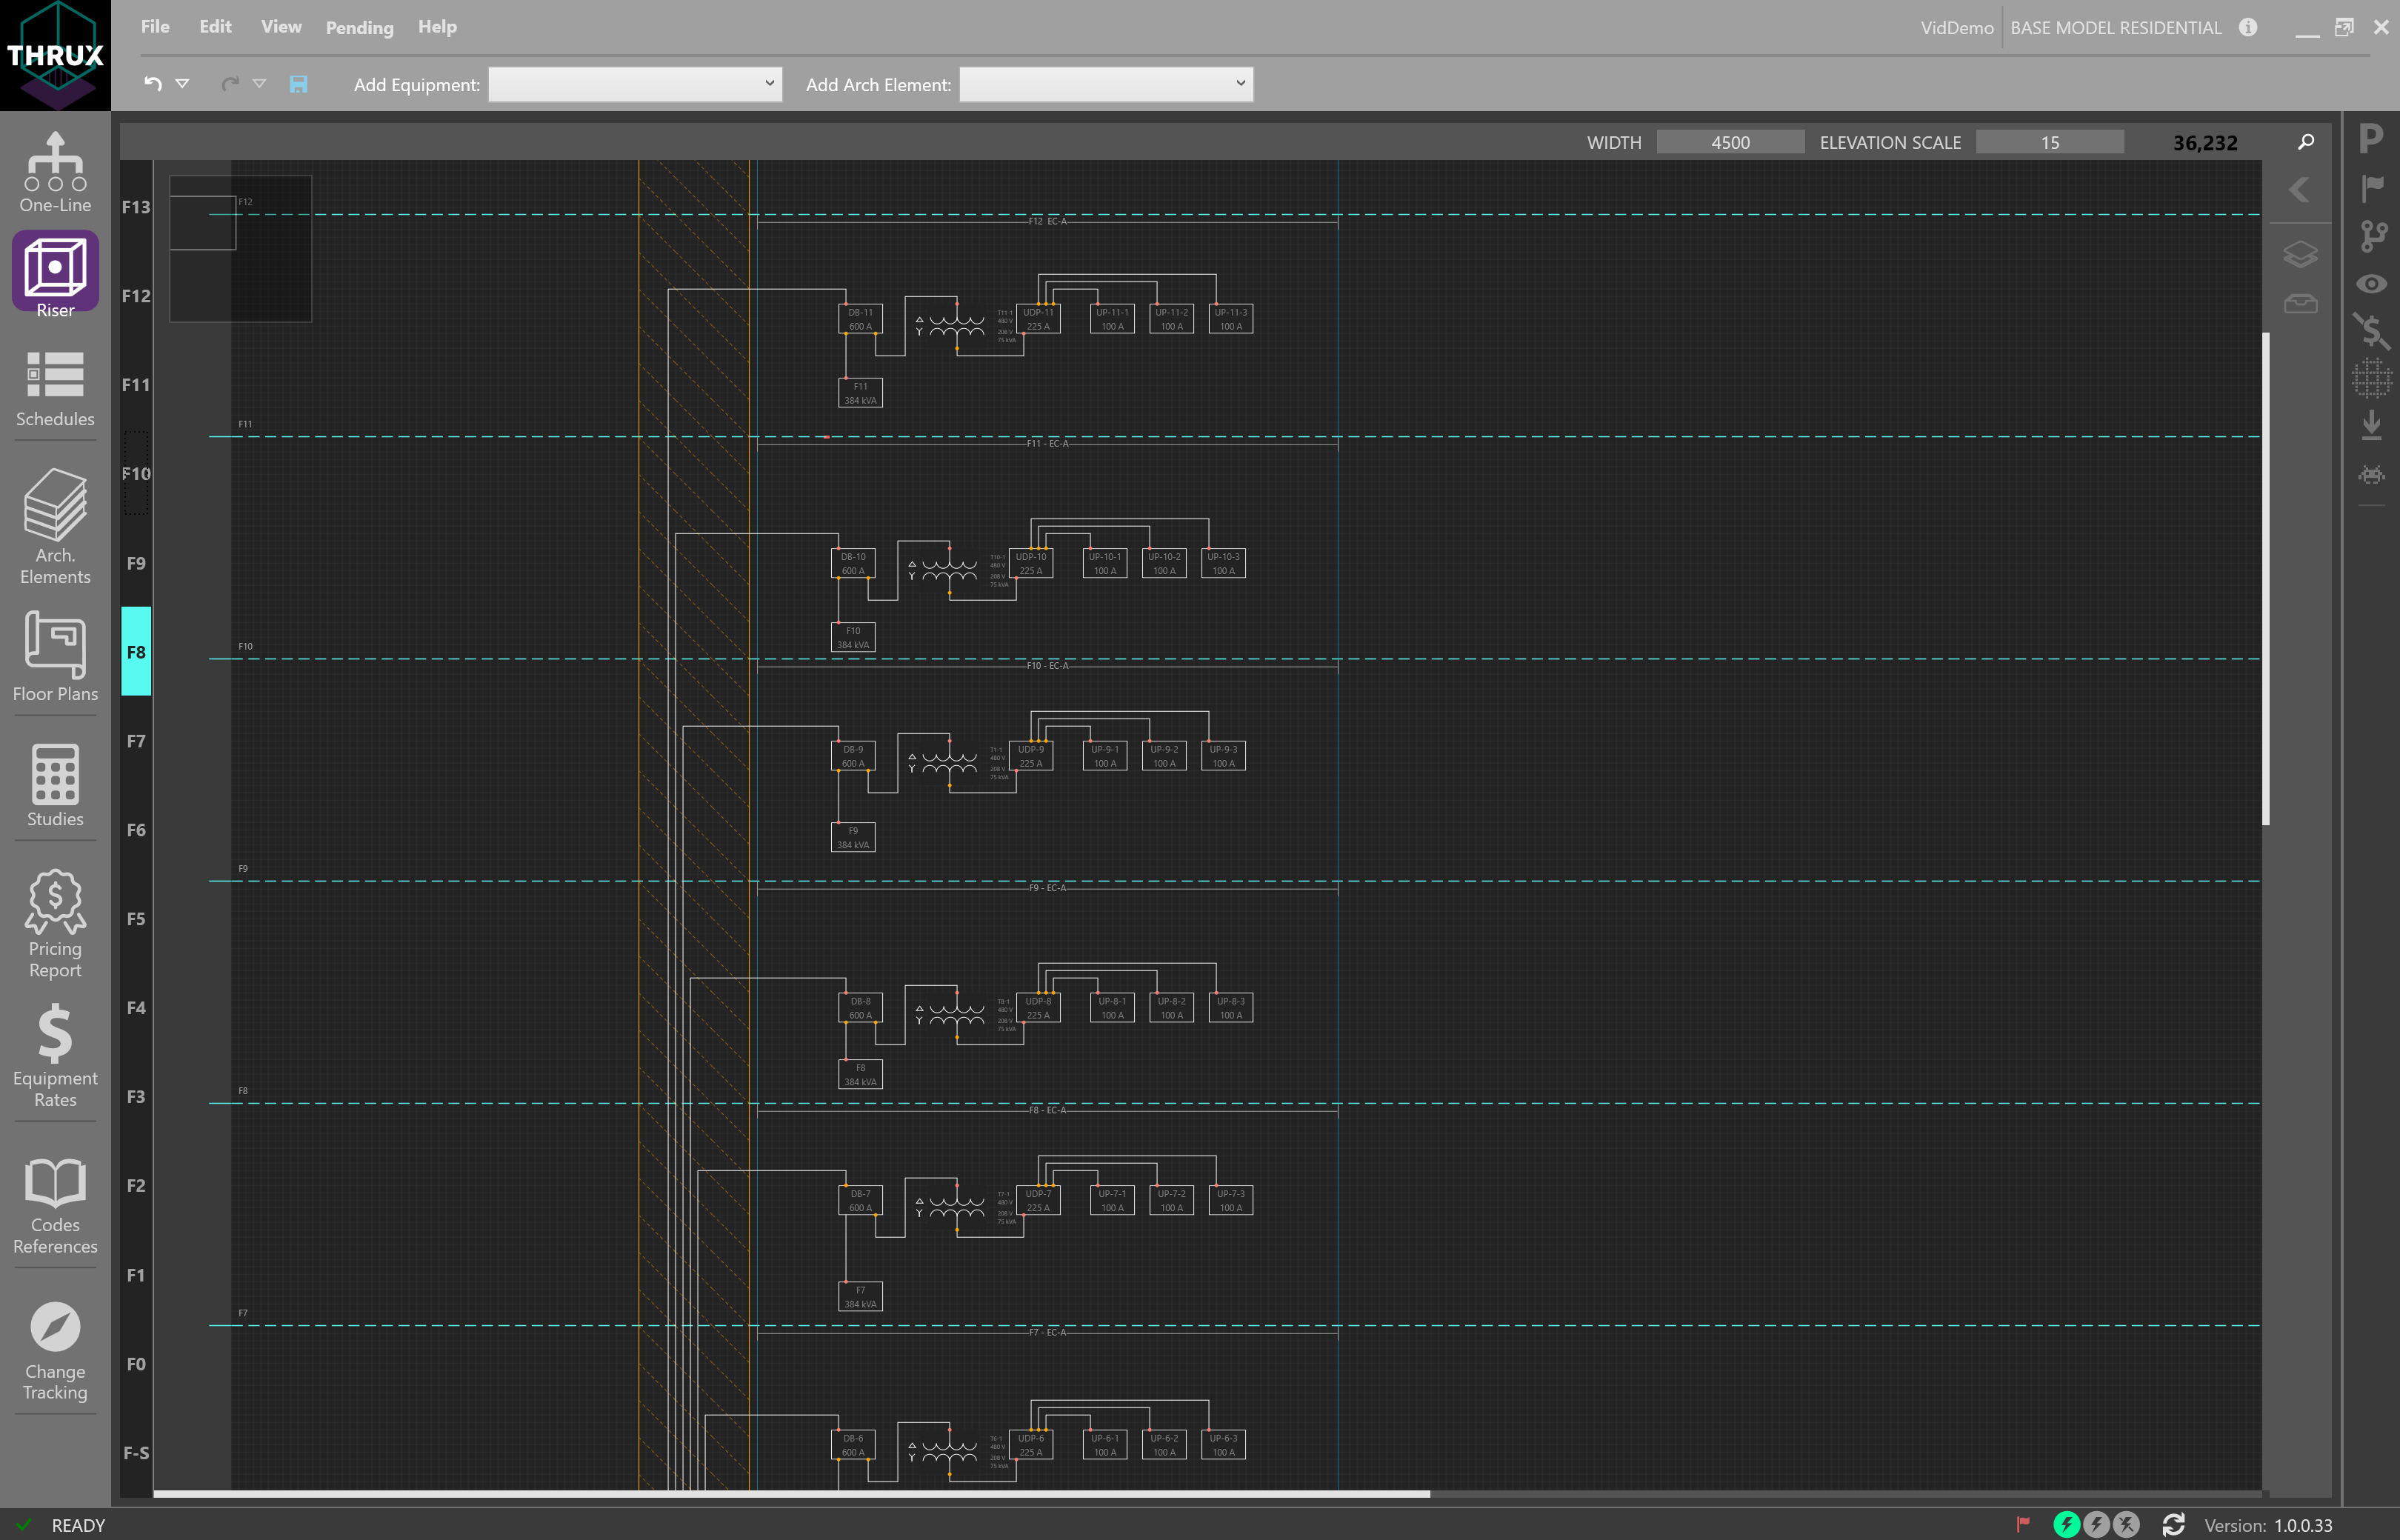The height and width of the screenshot is (1540, 2400).
Task: Edit the Elevation Scale value field
Action: pos(2049,142)
